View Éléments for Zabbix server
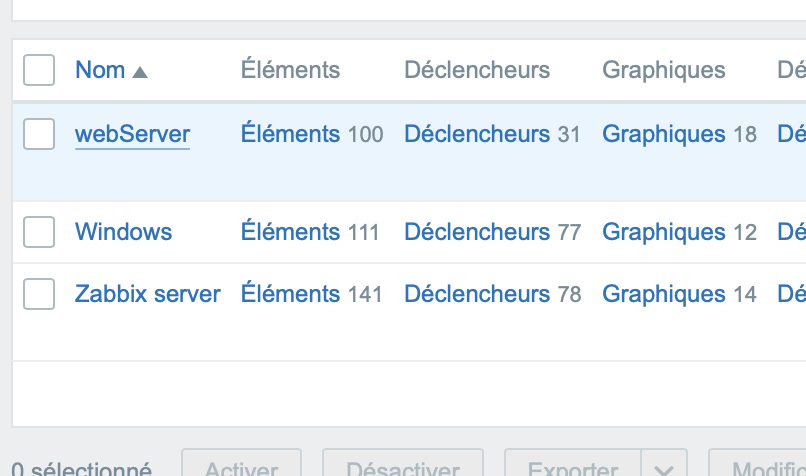The image size is (806, 476). click(x=290, y=294)
